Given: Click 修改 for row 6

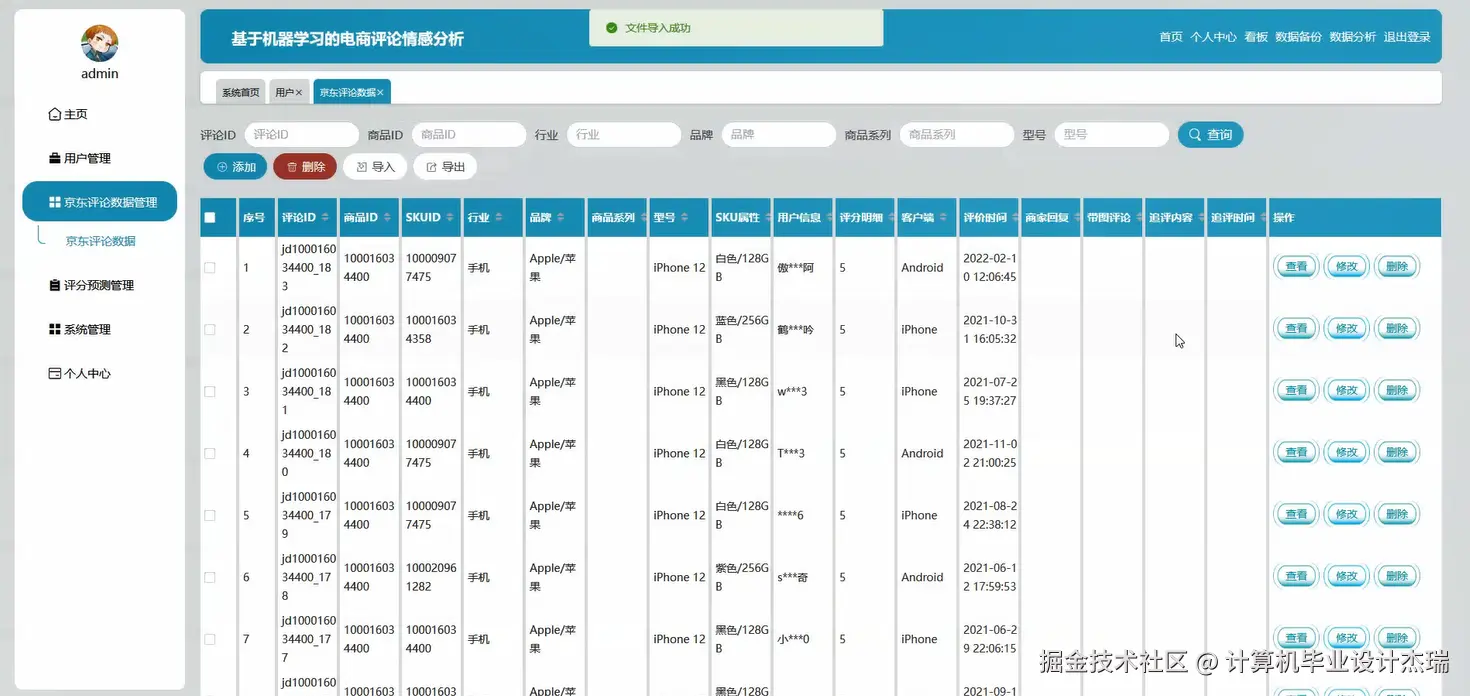Looking at the screenshot, I should [x=1347, y=577].
